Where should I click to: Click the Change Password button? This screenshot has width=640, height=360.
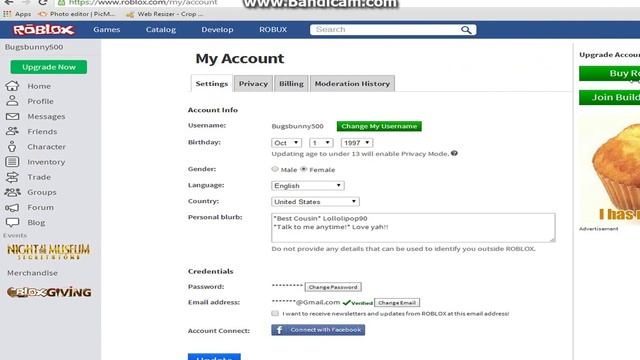[333, 287]
